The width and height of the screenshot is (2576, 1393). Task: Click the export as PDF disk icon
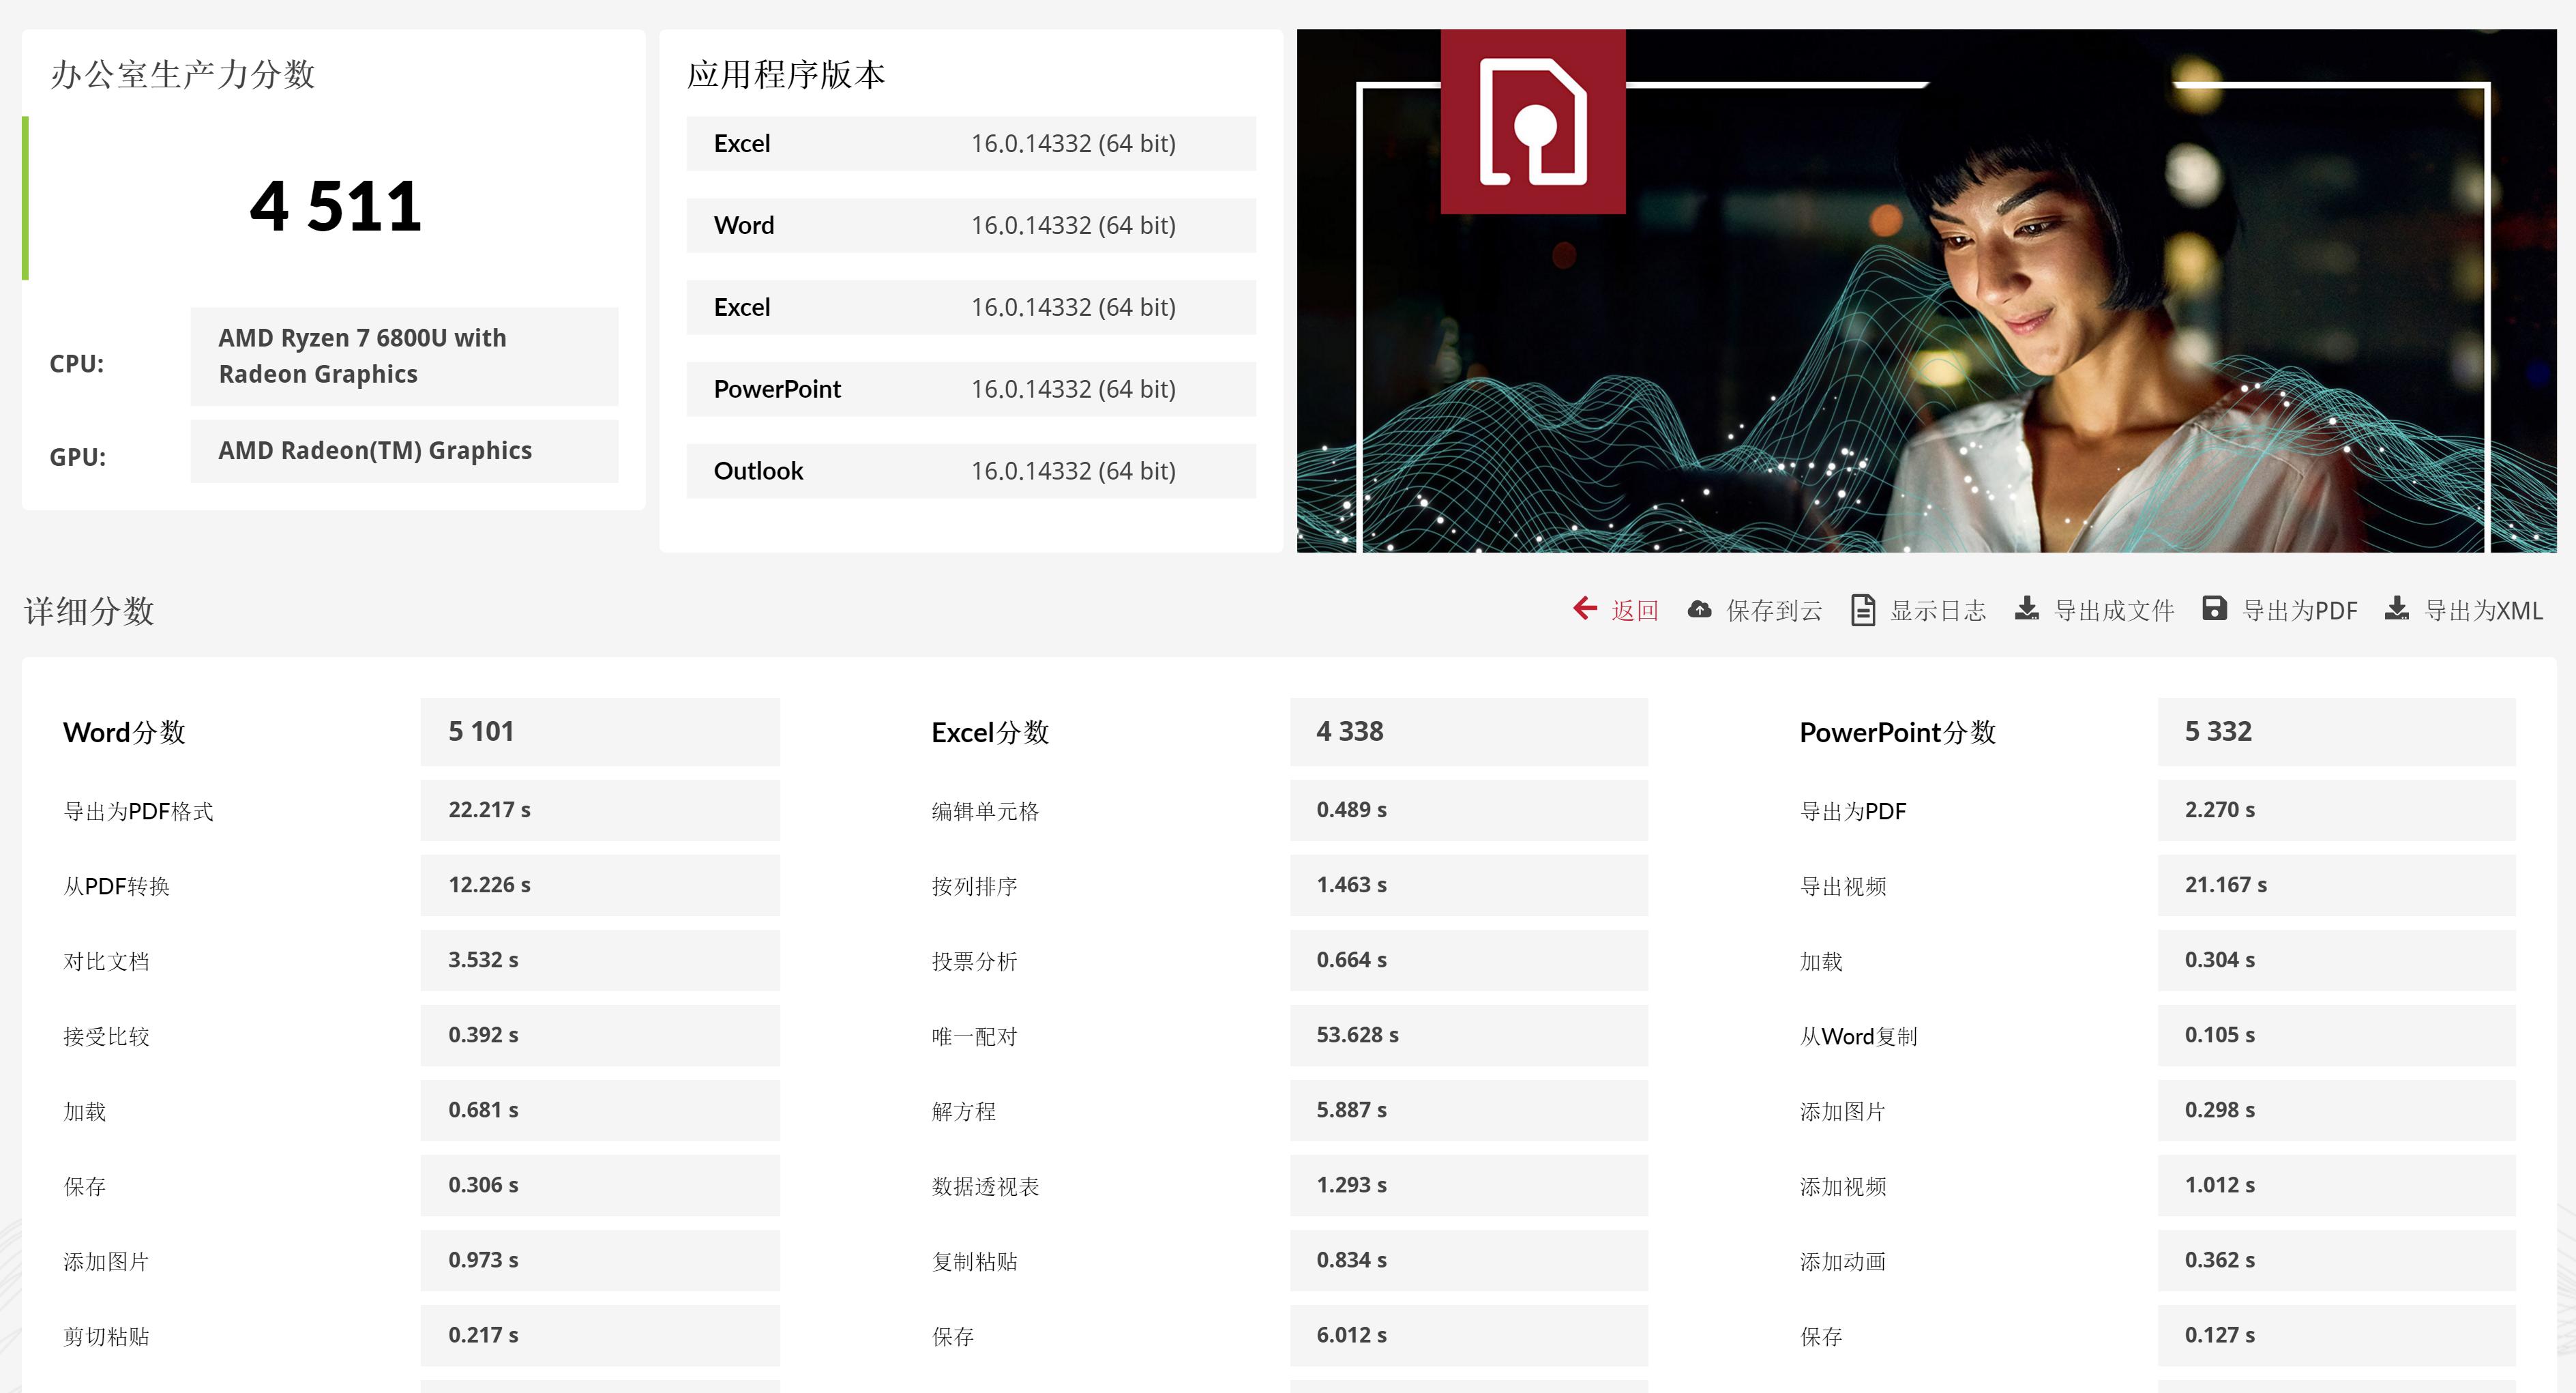pos(2214,609)
